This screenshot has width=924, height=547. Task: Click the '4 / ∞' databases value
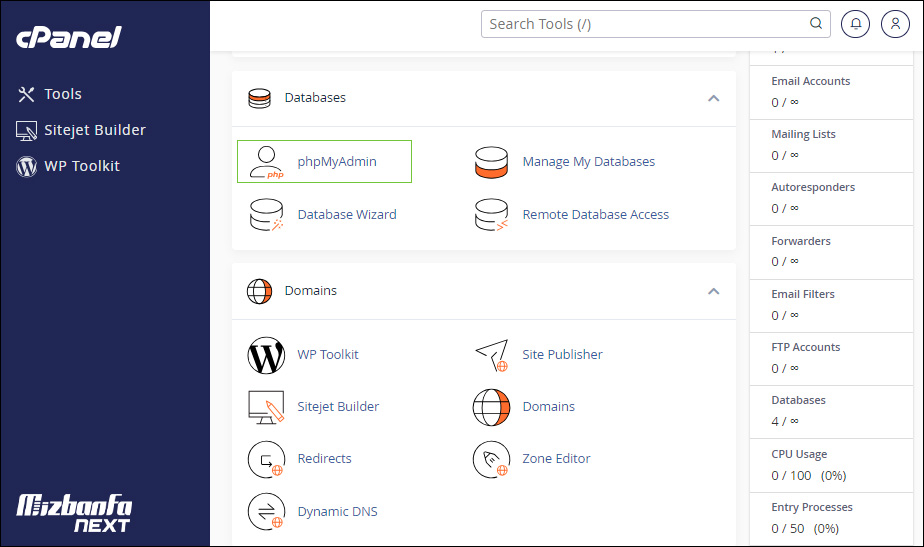[785, 421]
